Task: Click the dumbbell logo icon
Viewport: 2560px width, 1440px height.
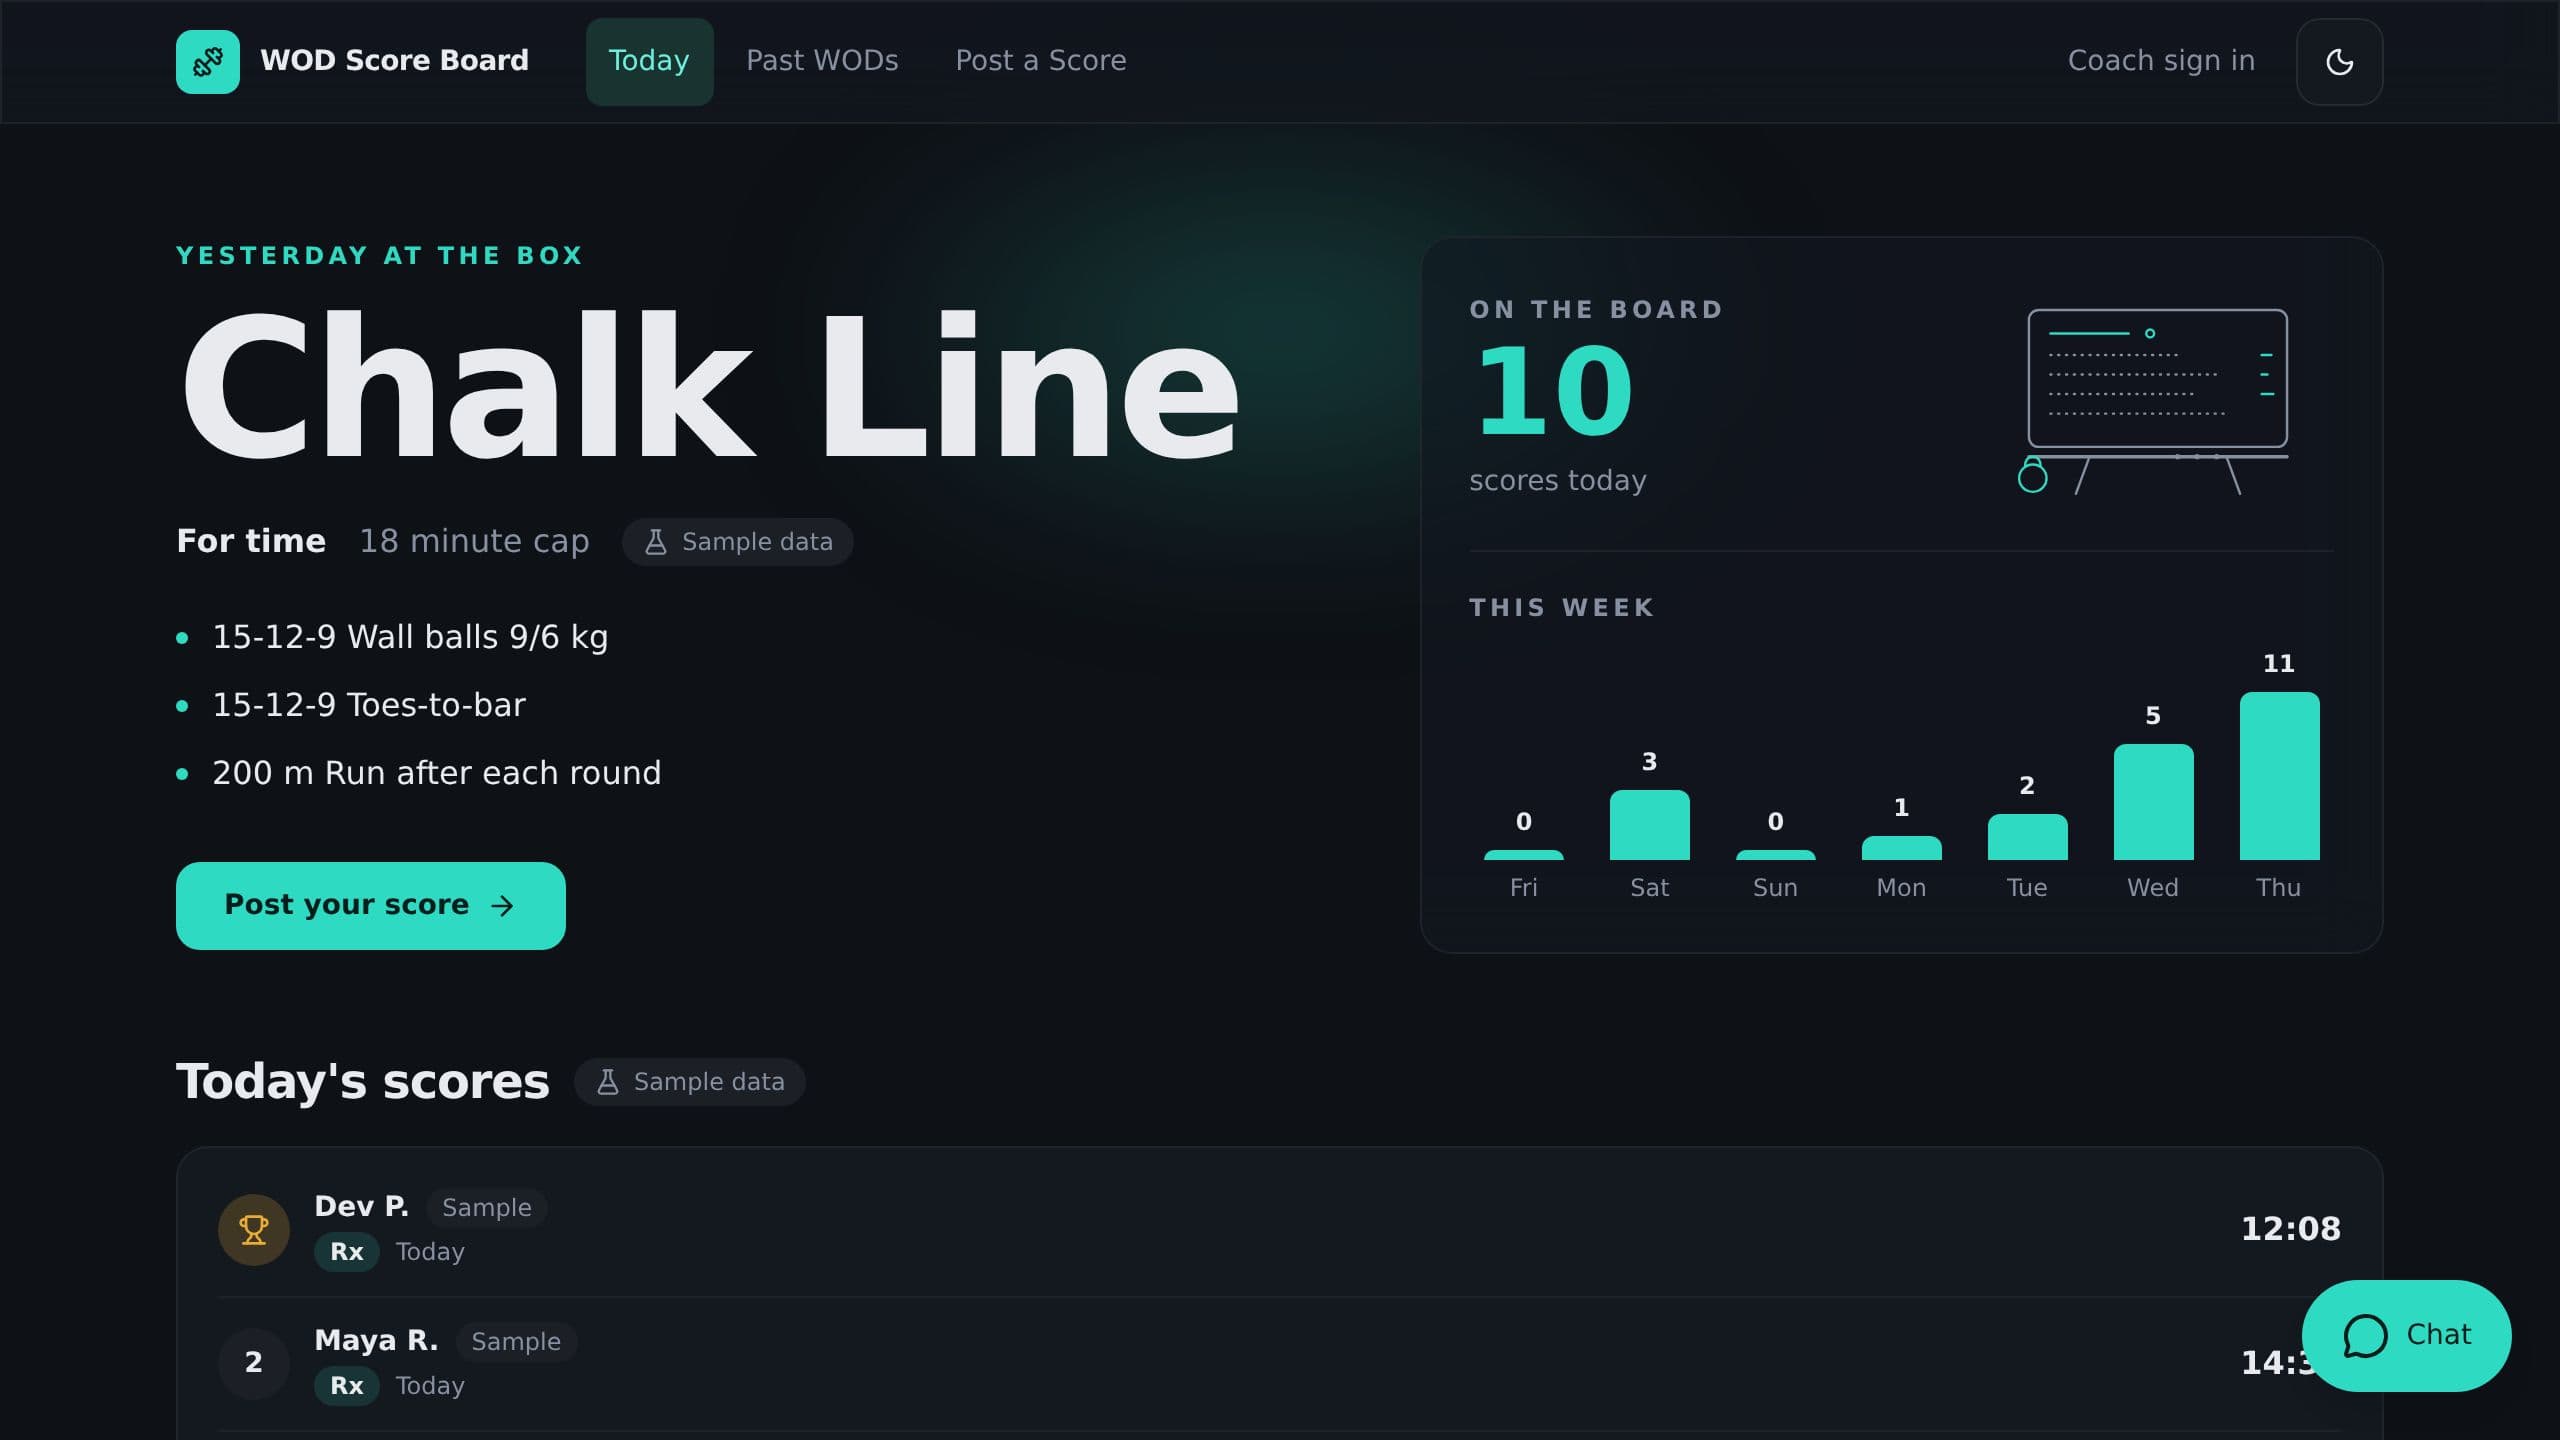Action: [x=208, y=62]
